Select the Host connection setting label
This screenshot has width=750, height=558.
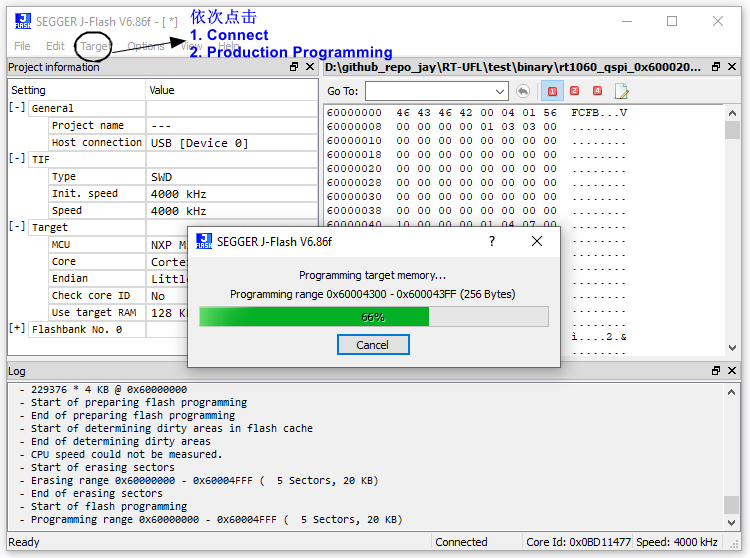click(97, 142)
